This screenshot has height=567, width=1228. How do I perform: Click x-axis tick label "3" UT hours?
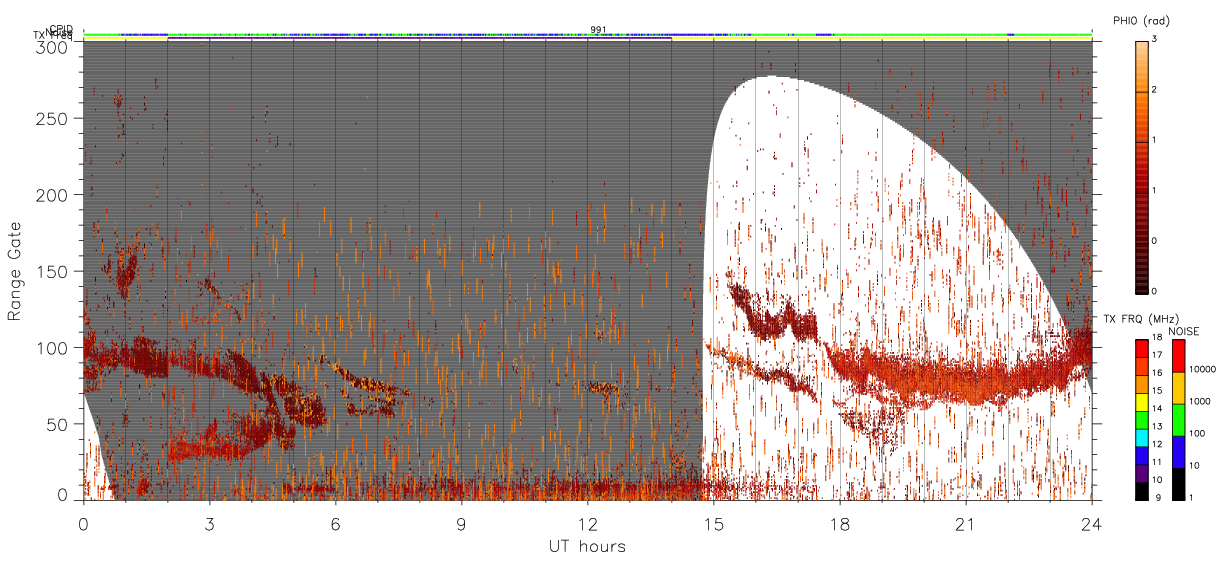209,524
